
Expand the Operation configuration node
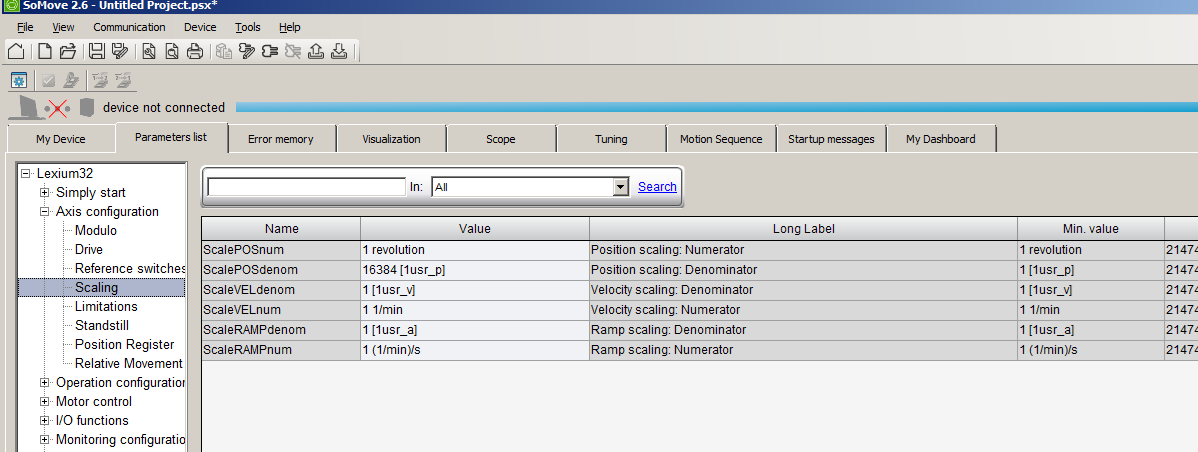(44, 383)
